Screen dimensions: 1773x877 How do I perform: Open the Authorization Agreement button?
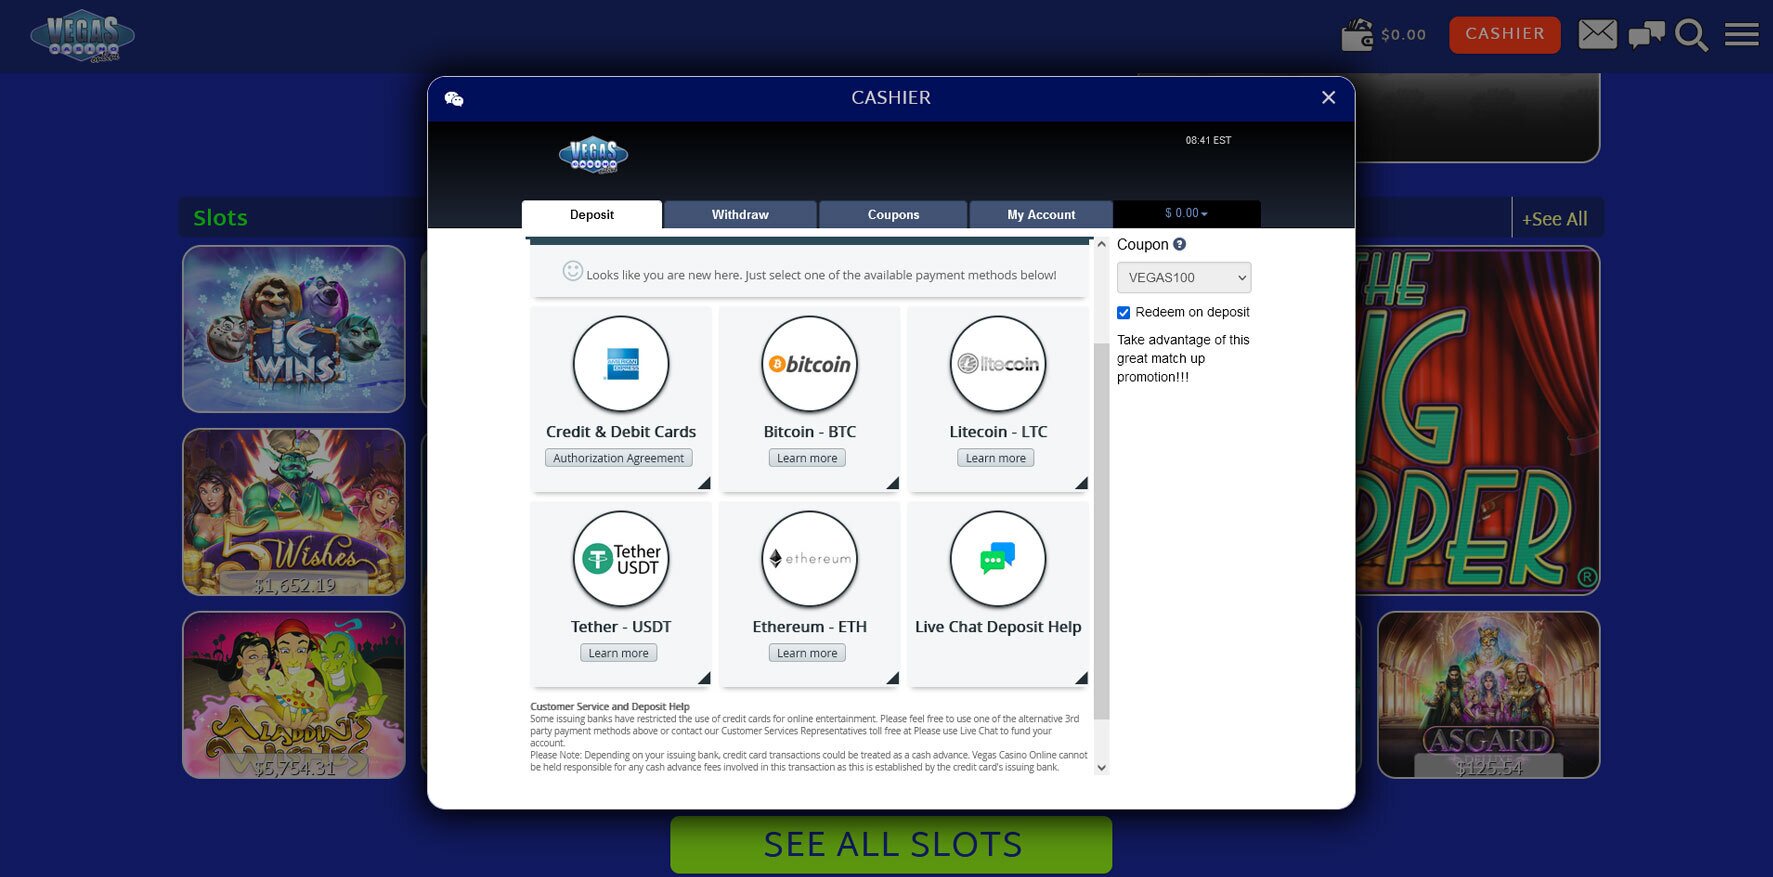619,458
